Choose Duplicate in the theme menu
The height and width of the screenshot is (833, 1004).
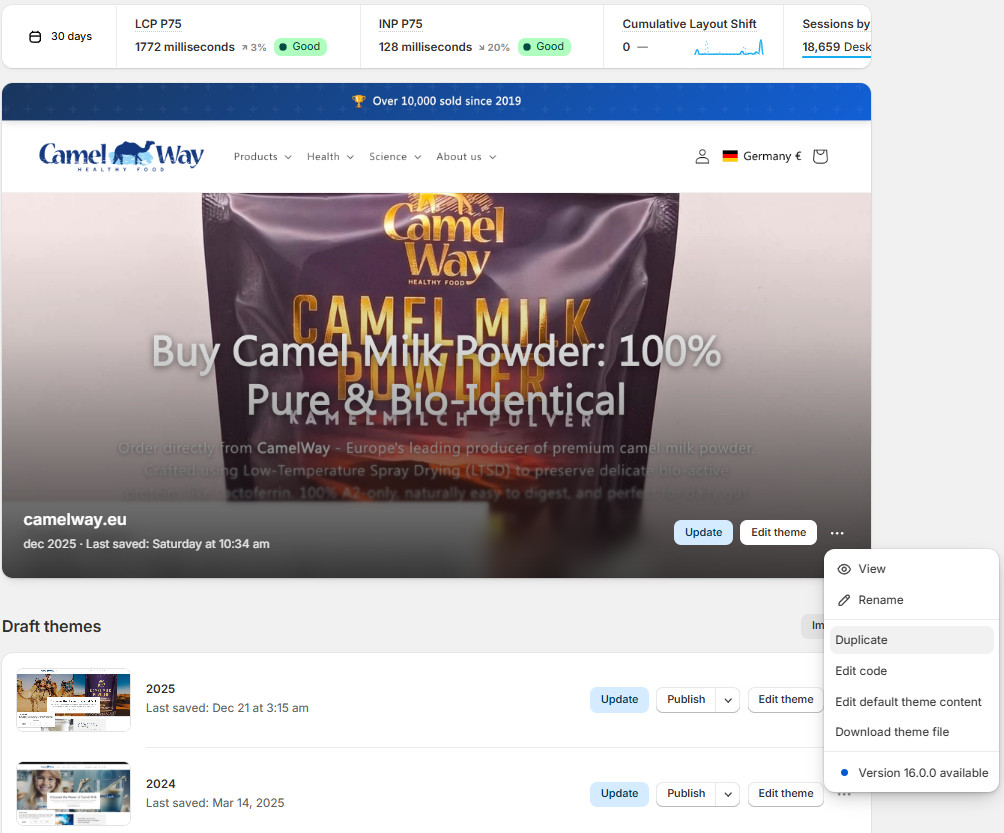pyautogui.click(x=911, y=640)
